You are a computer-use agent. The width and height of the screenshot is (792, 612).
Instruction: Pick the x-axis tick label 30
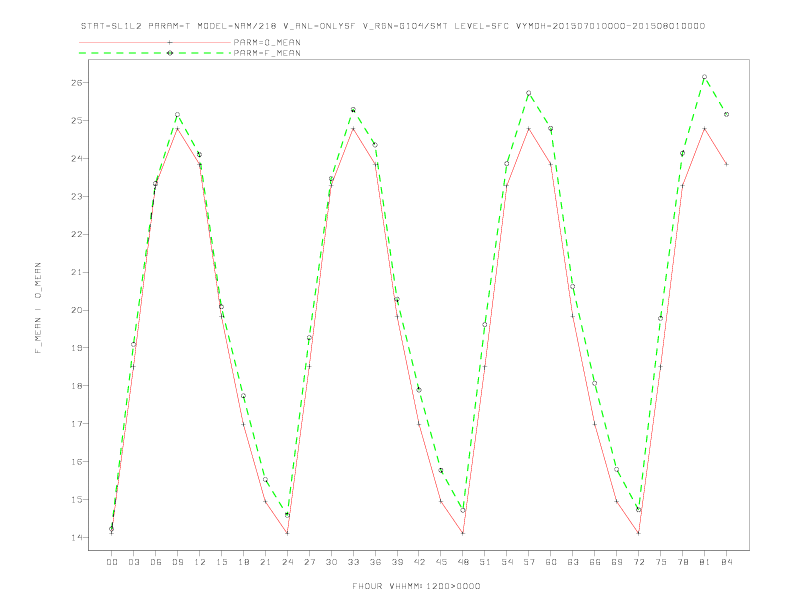(331, 562)
